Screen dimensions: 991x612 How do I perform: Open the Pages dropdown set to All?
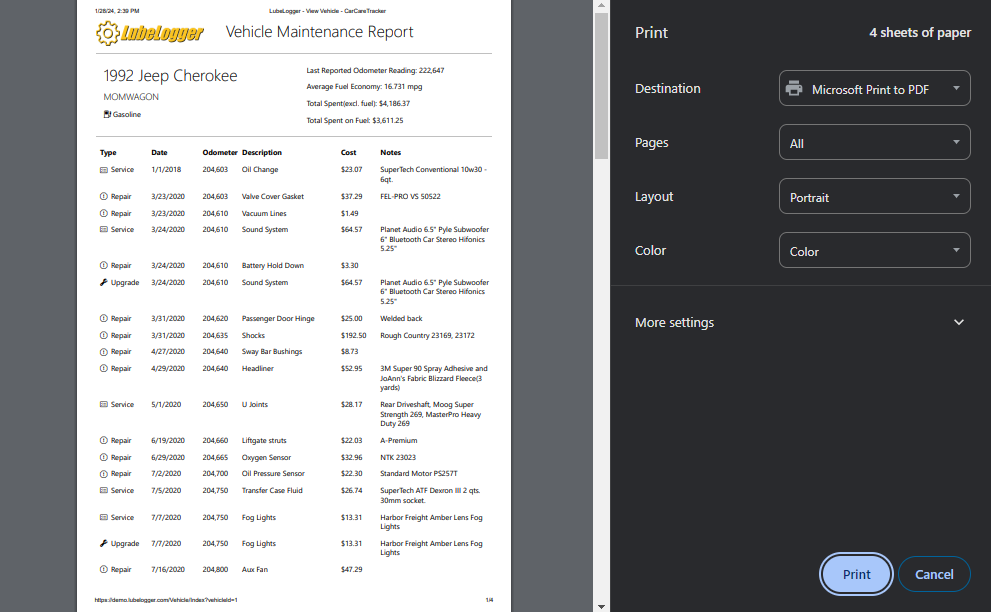[x=874, y=143]
